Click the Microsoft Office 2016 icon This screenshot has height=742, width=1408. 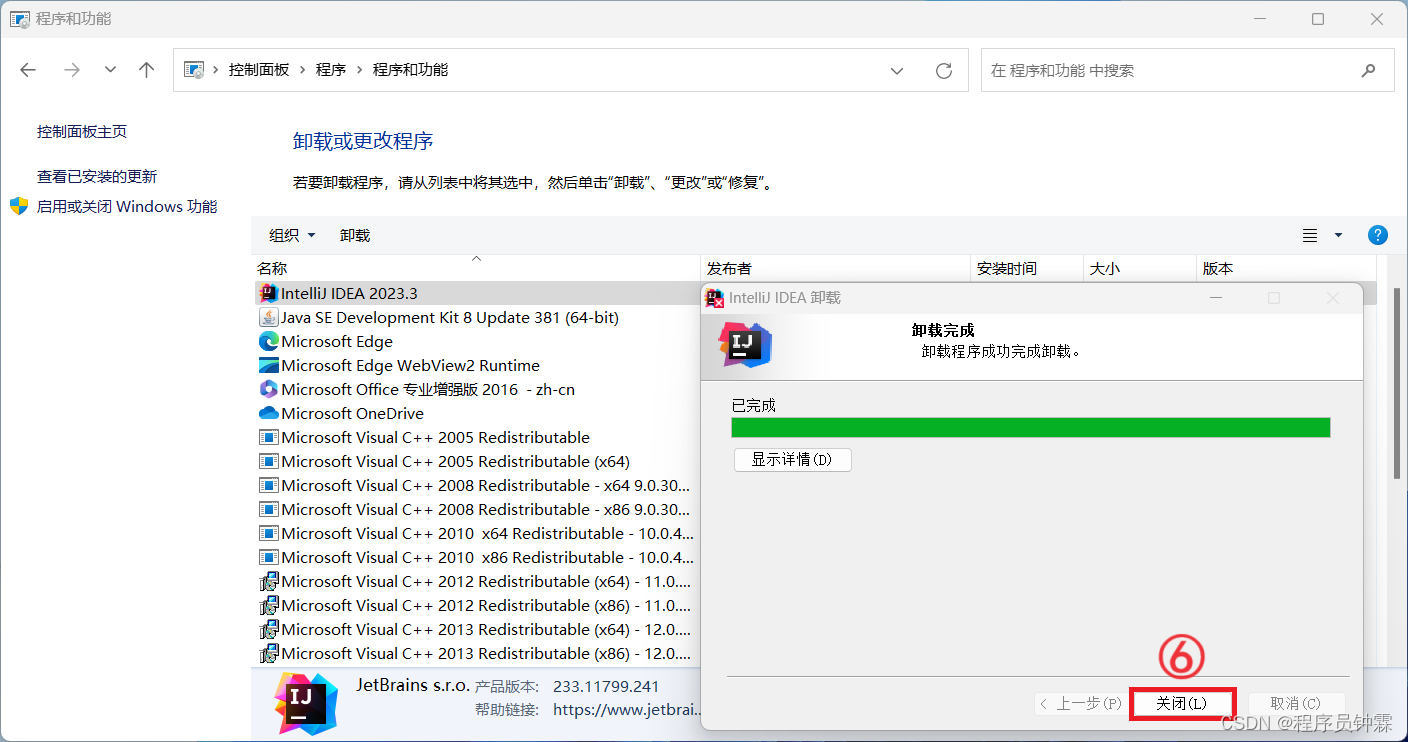pos(268,389)
